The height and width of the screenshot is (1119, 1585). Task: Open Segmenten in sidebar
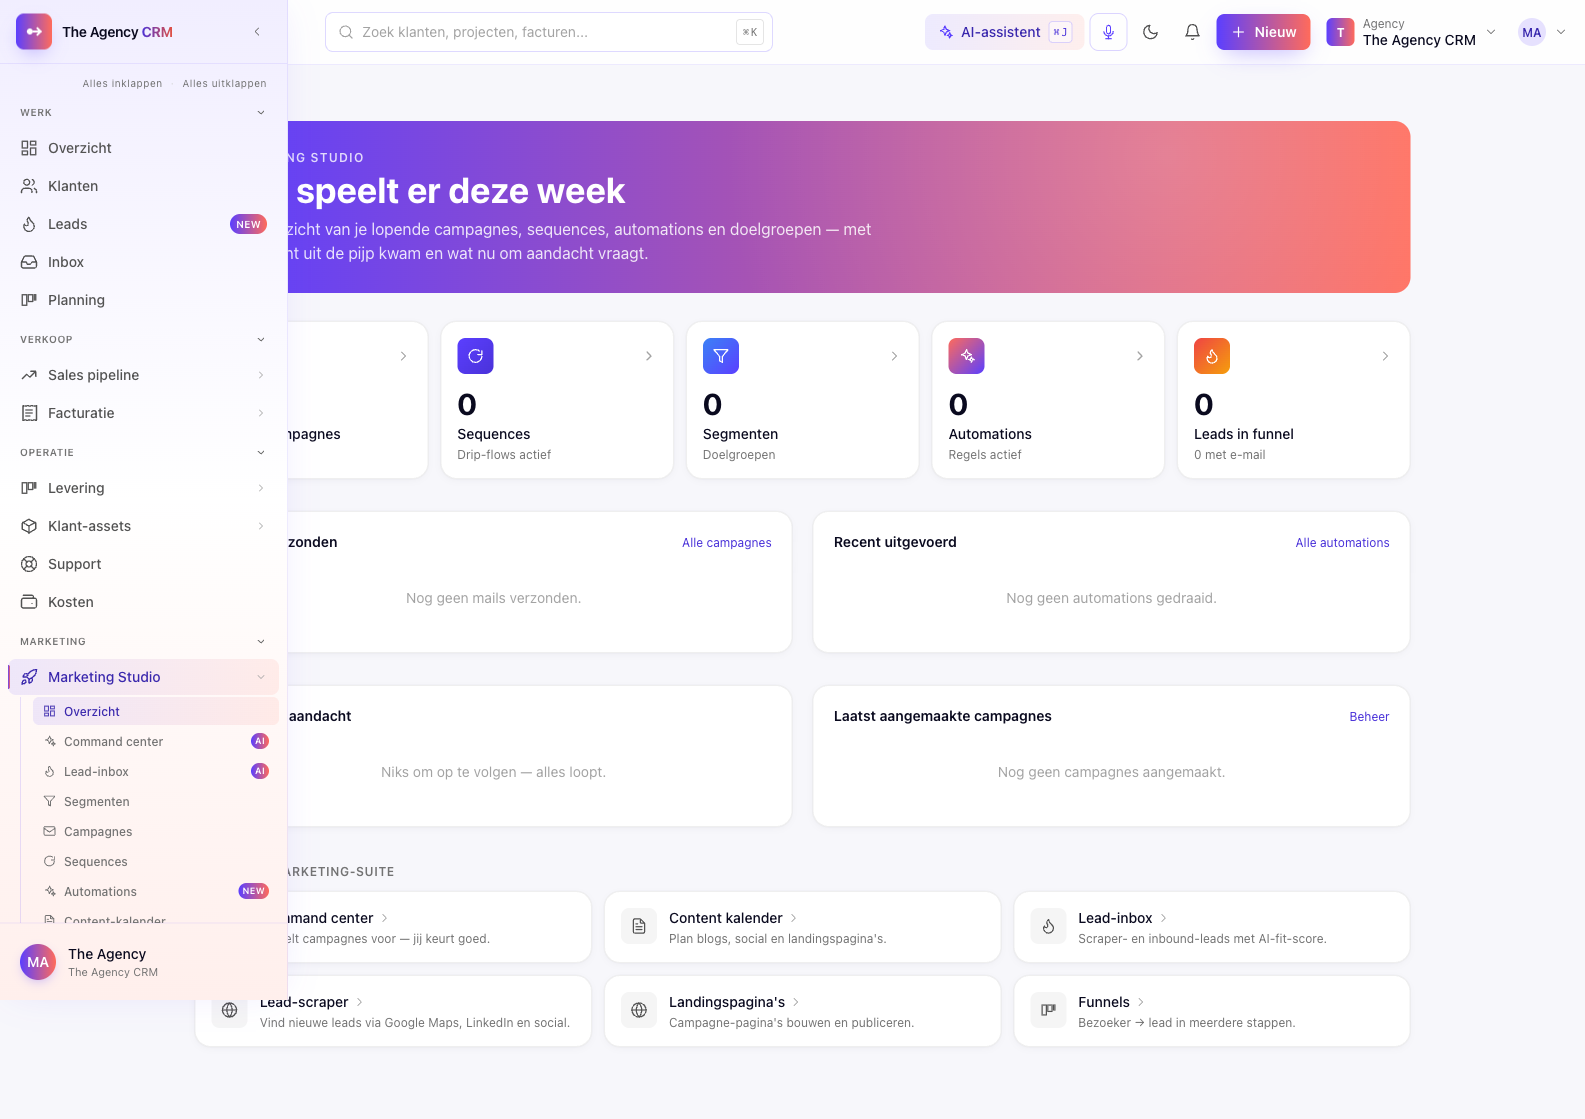coord(156,802)
